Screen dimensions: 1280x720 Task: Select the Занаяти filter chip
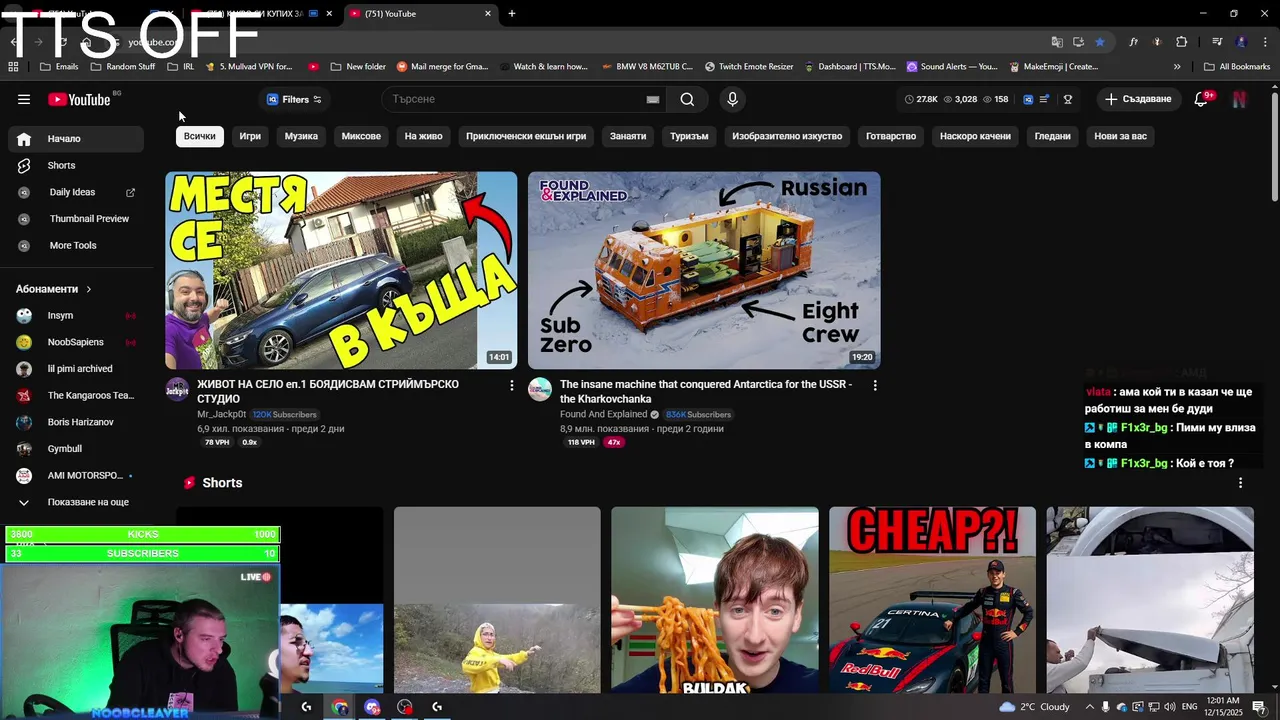(628, 136)
